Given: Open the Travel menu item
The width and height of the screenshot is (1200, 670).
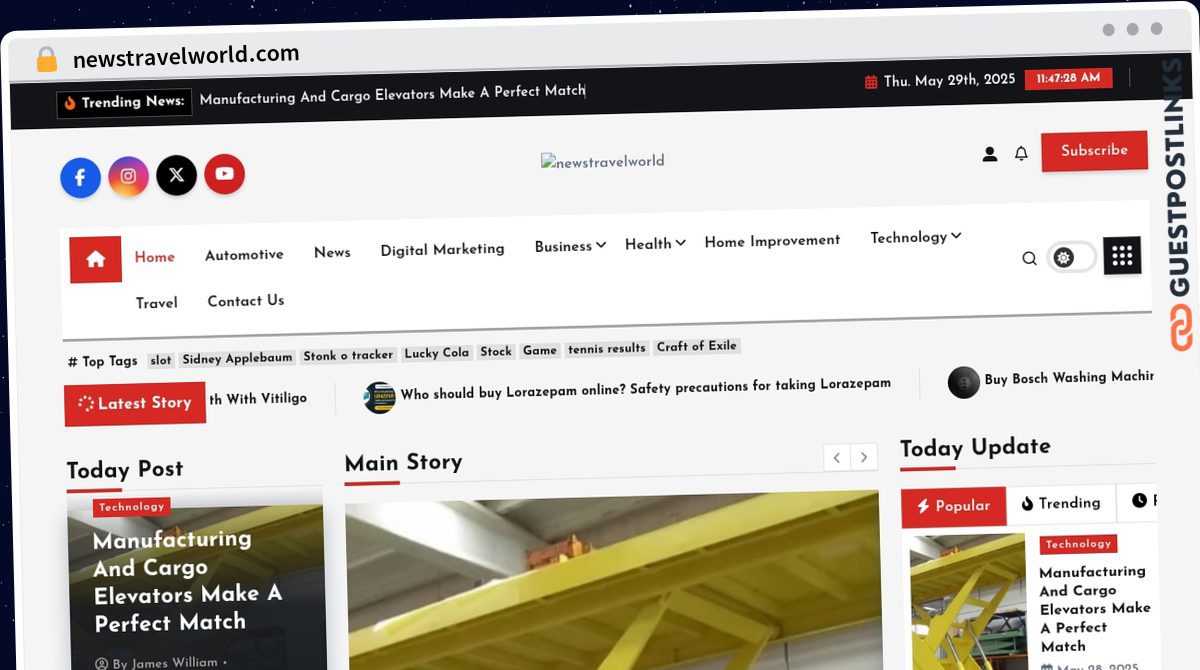Looking at the screenshot, I should 157,303.
